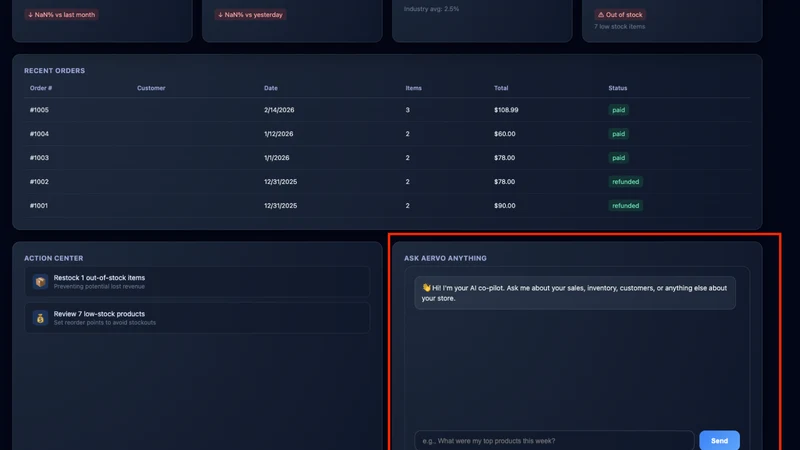The image size is (800, 450).
Task: Click the Status column header
Action: click(x=618, y=88)
